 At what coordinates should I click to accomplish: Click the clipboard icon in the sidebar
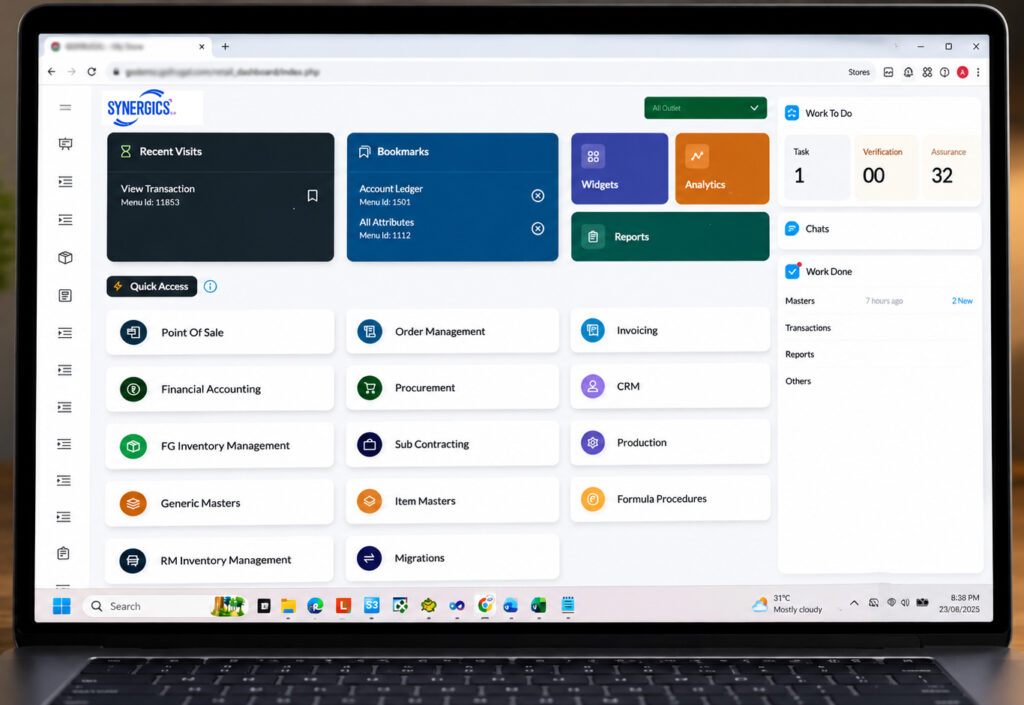click(x=63, y=554)
